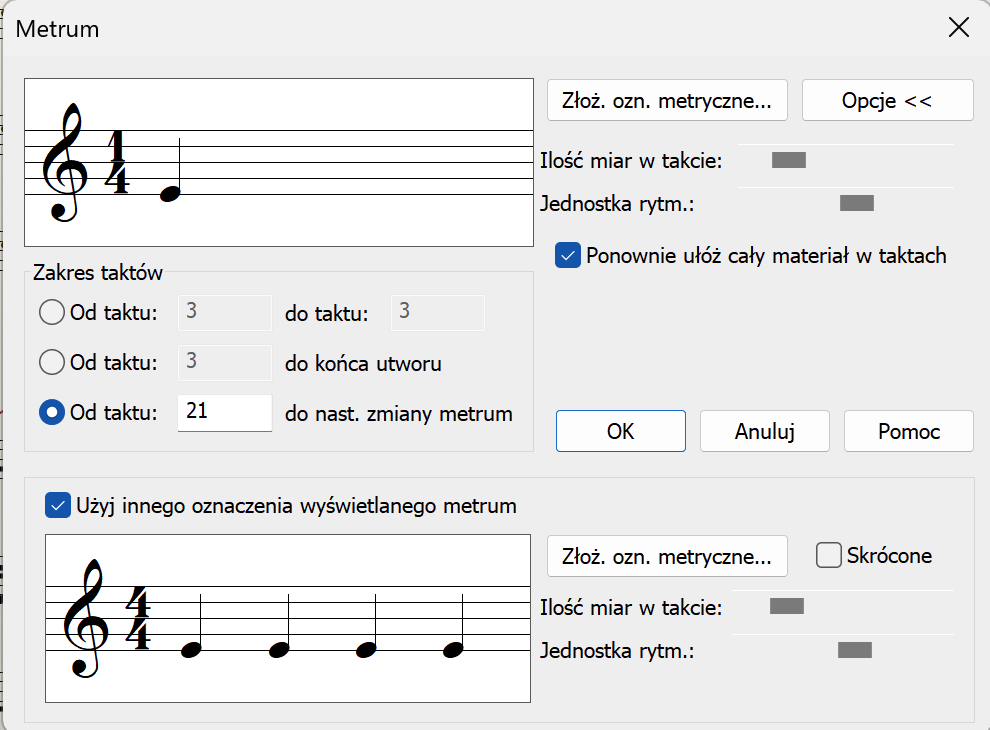Screen dimensions: 990x730
Task: Adjust the lower Ilość miar w takcie slider
Action: (787, 606)
